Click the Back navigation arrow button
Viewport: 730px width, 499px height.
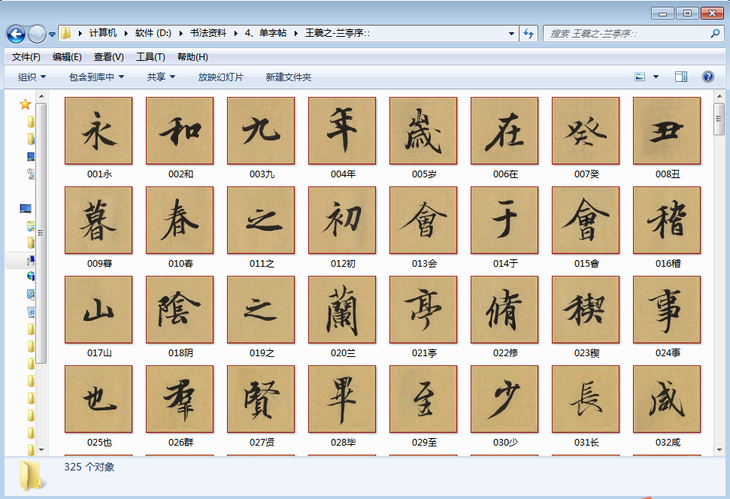tap(17, 34)
